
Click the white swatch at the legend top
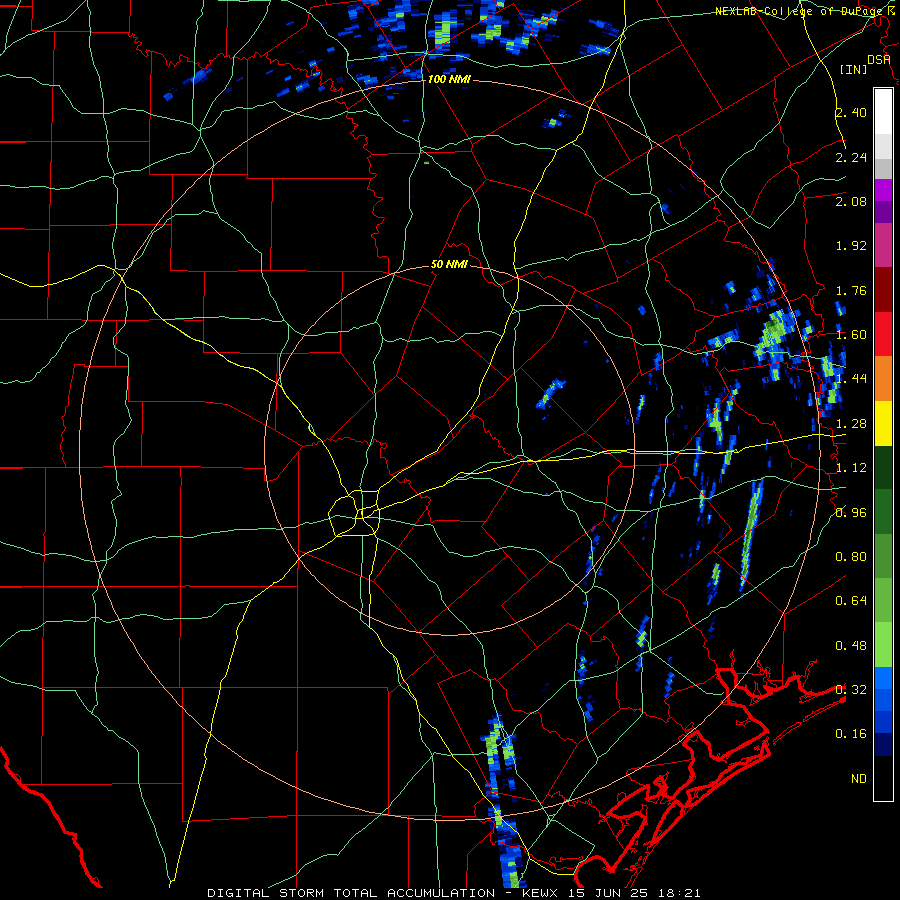(x=883, y=111)
